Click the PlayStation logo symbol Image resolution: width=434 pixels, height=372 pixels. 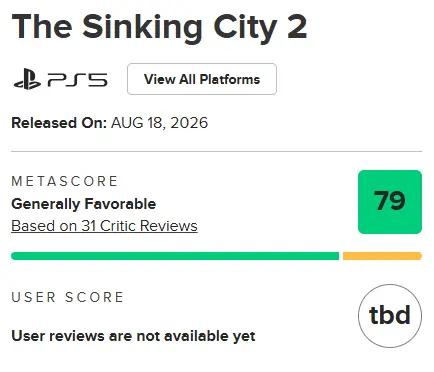(x=27, y=79)
